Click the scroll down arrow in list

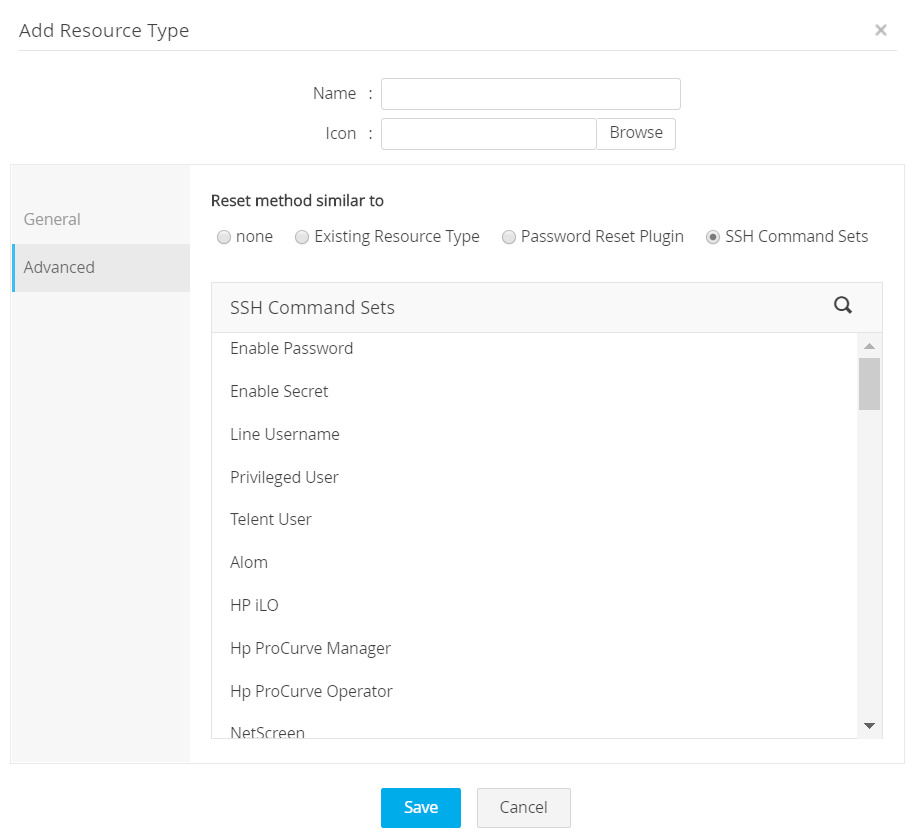click(869, 725)
